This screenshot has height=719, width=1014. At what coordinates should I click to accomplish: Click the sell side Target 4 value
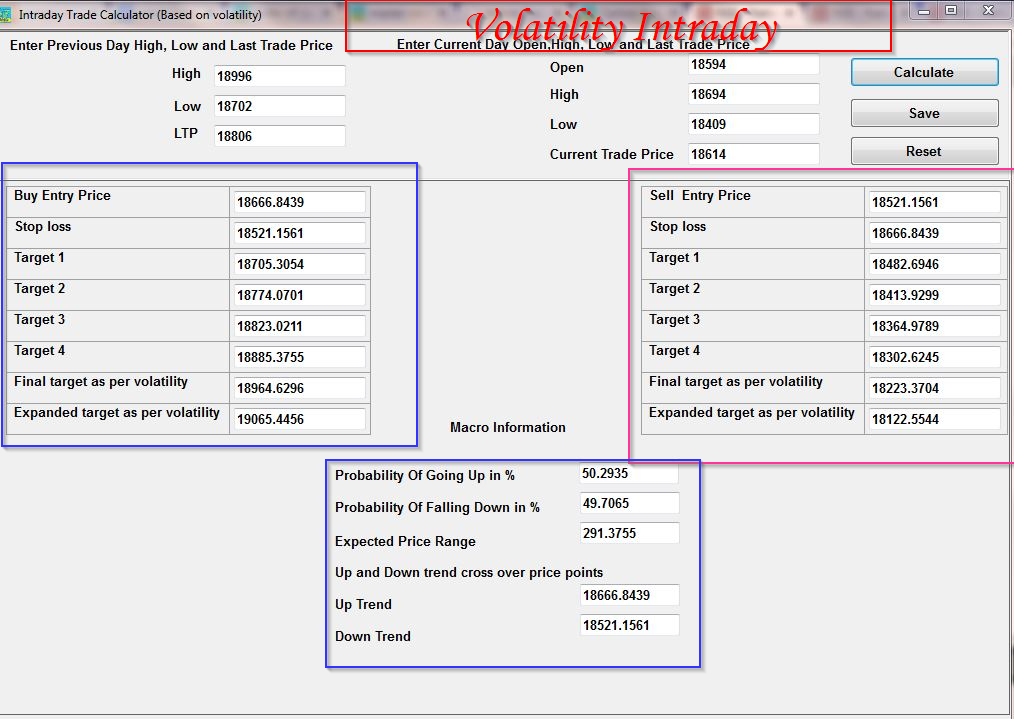coord(933,357)
